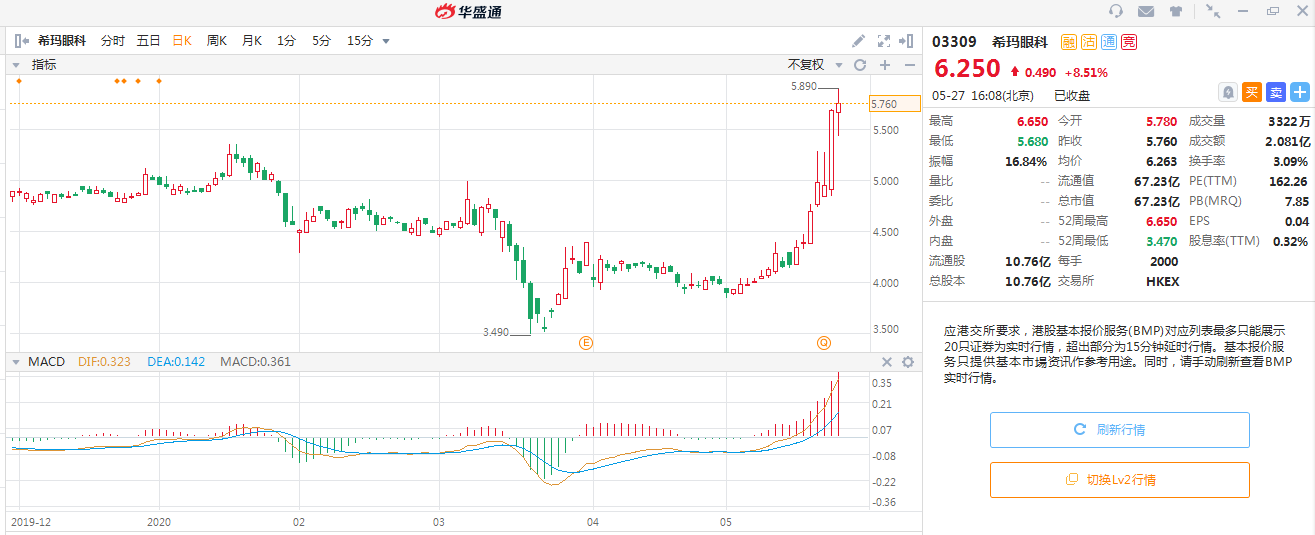Click the 刷新行情 refresh quotes button
1315x535 pixels.
[x=1119, y=430]
